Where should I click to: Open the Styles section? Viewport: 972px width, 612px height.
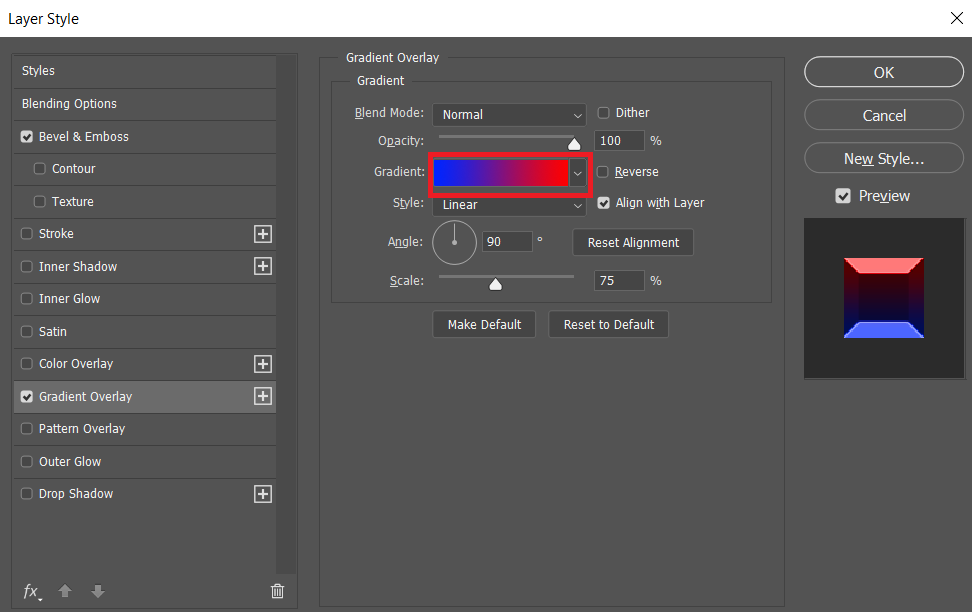(x=145, y=71)
